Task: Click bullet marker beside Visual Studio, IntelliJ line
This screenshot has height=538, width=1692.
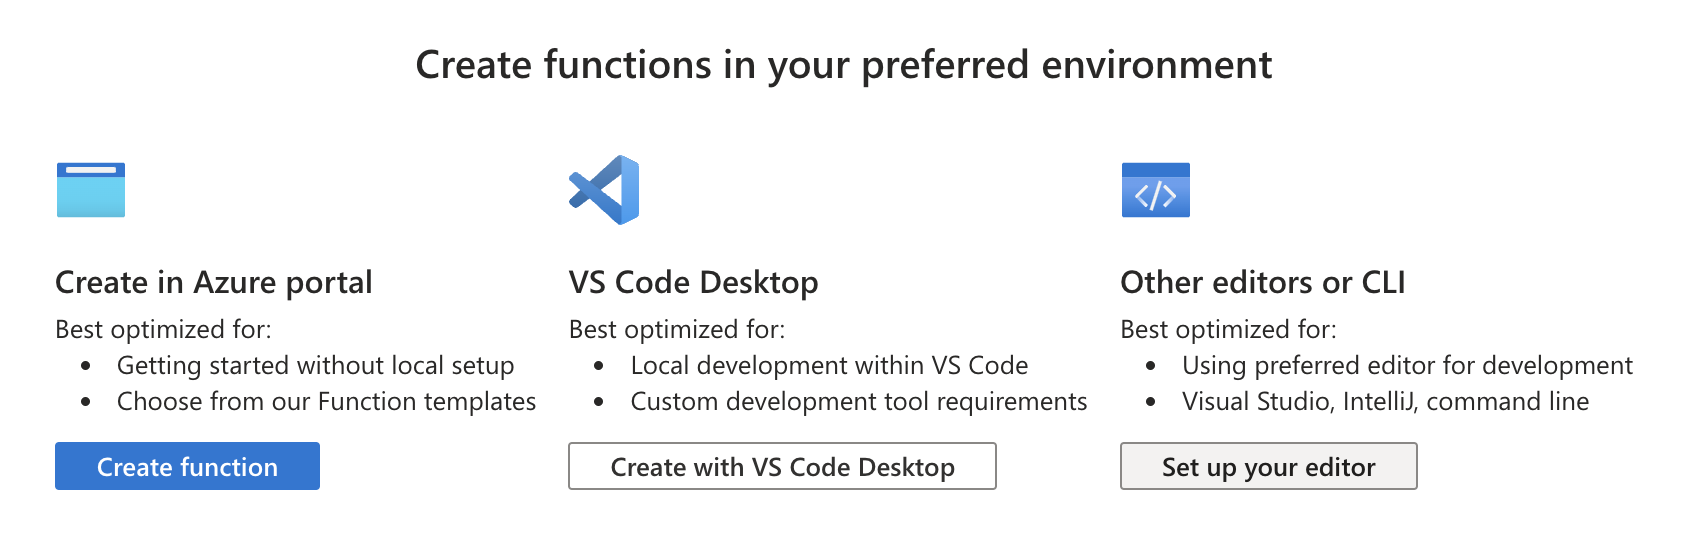Action: (x=1150, y=402)
